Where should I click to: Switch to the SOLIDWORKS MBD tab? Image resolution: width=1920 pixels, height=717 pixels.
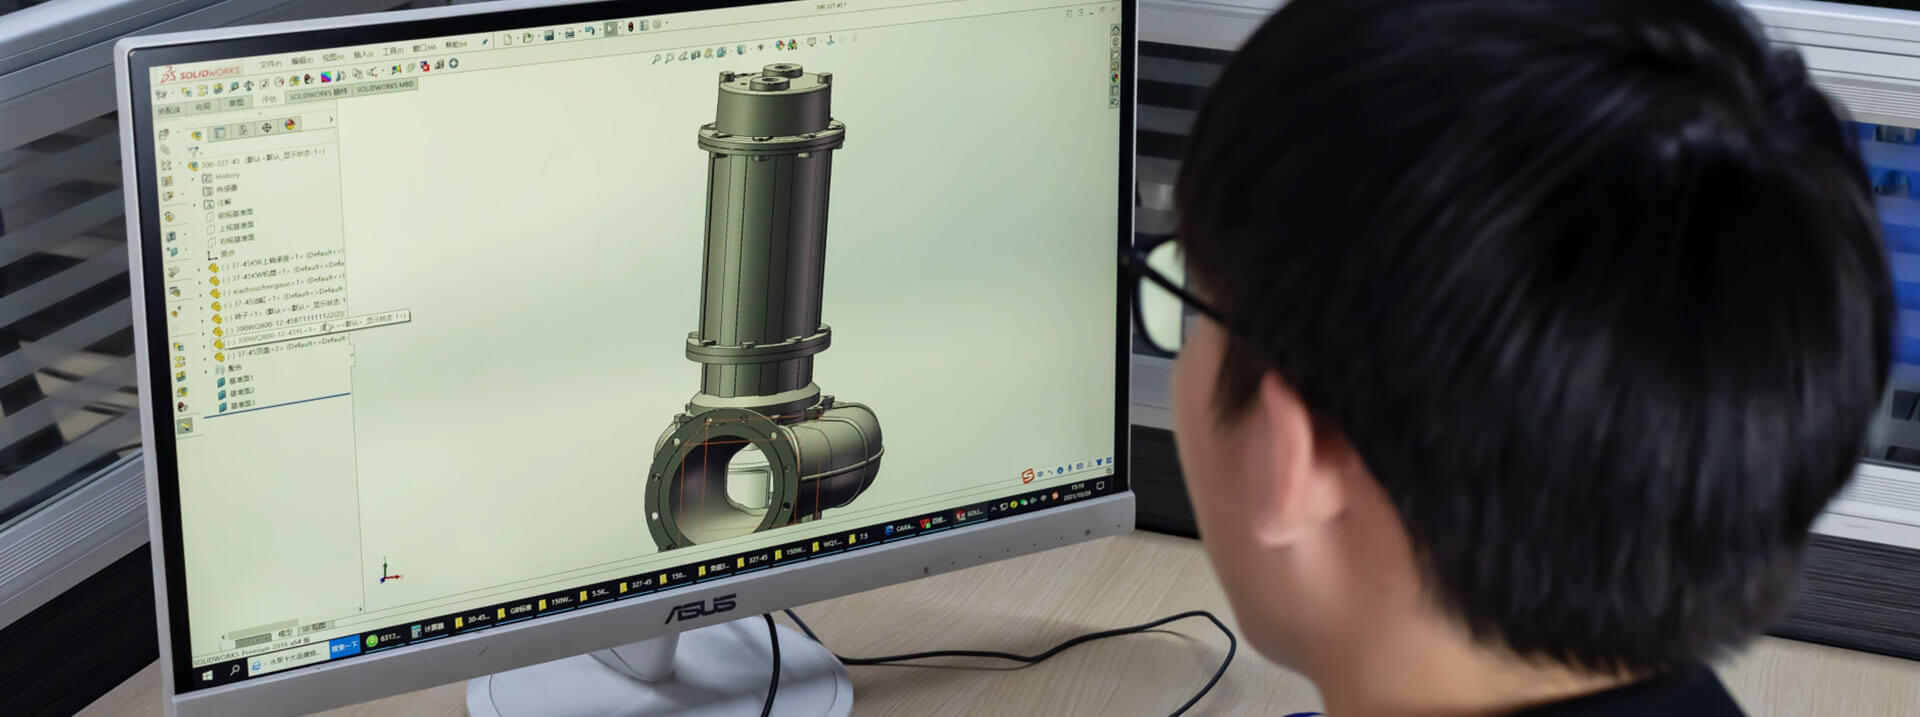coord(385,87)
